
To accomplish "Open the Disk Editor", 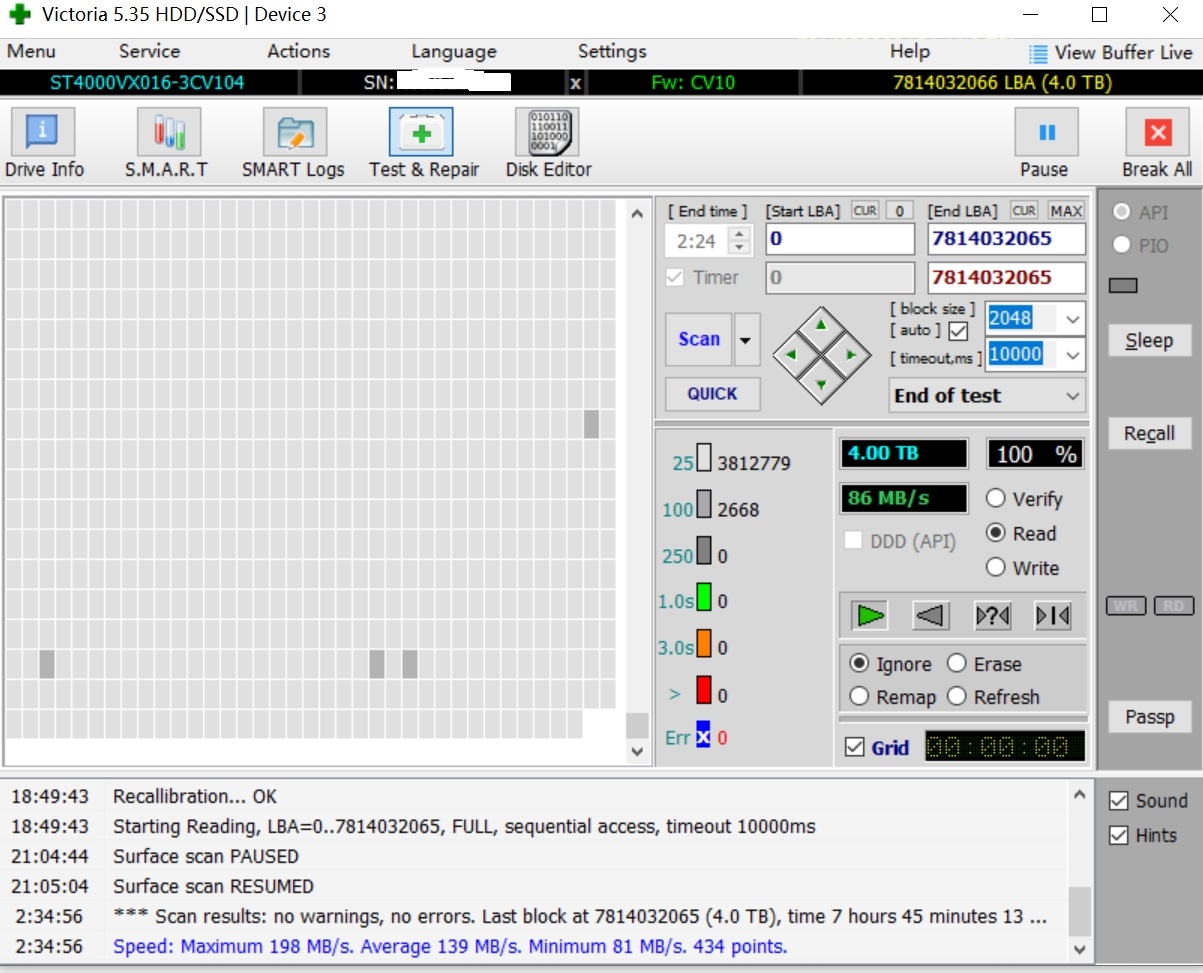I will (547, 132).
